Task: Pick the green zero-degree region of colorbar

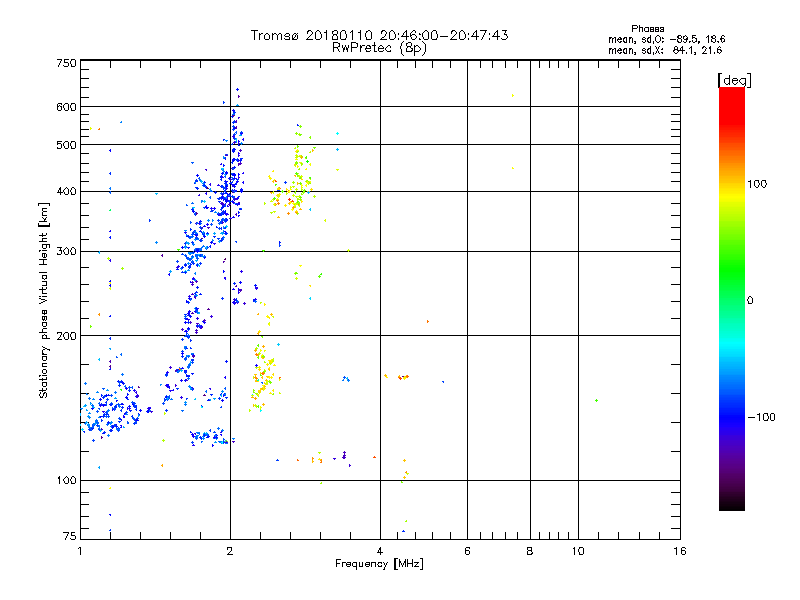Action: tap(732, 300)
